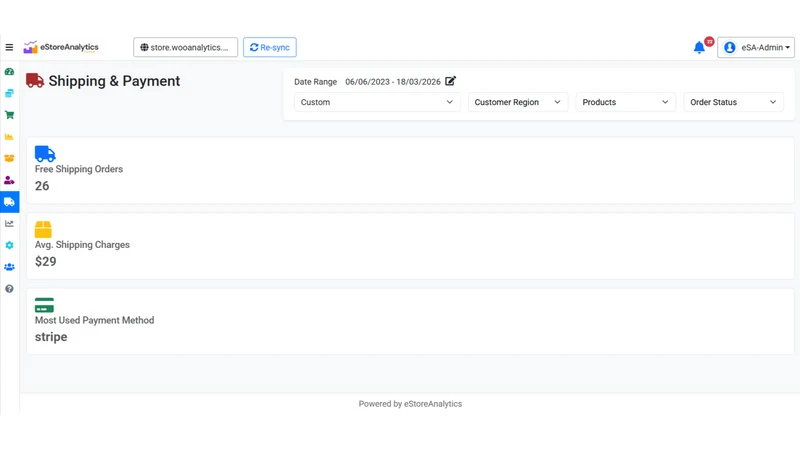
Task: Click the stripe value
Action: [51, 337]
